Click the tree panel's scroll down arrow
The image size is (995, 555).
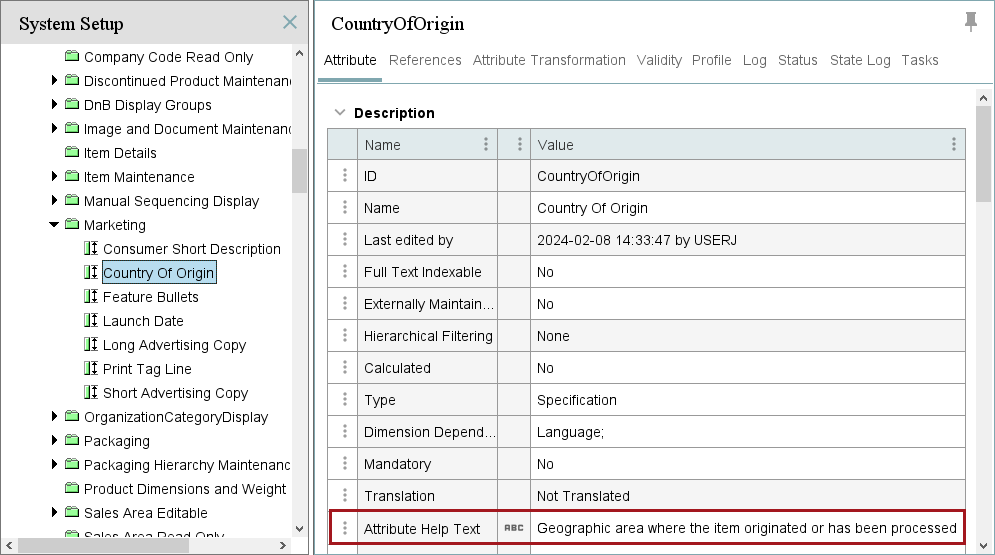299,529
